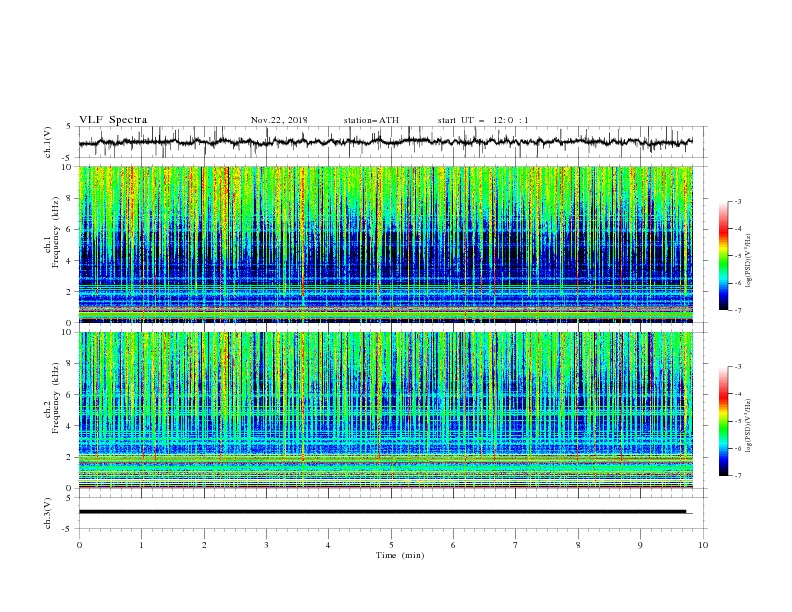
Task: Click time axis tick label "7"
Action: pyautogui.click(x=516, y=545)
